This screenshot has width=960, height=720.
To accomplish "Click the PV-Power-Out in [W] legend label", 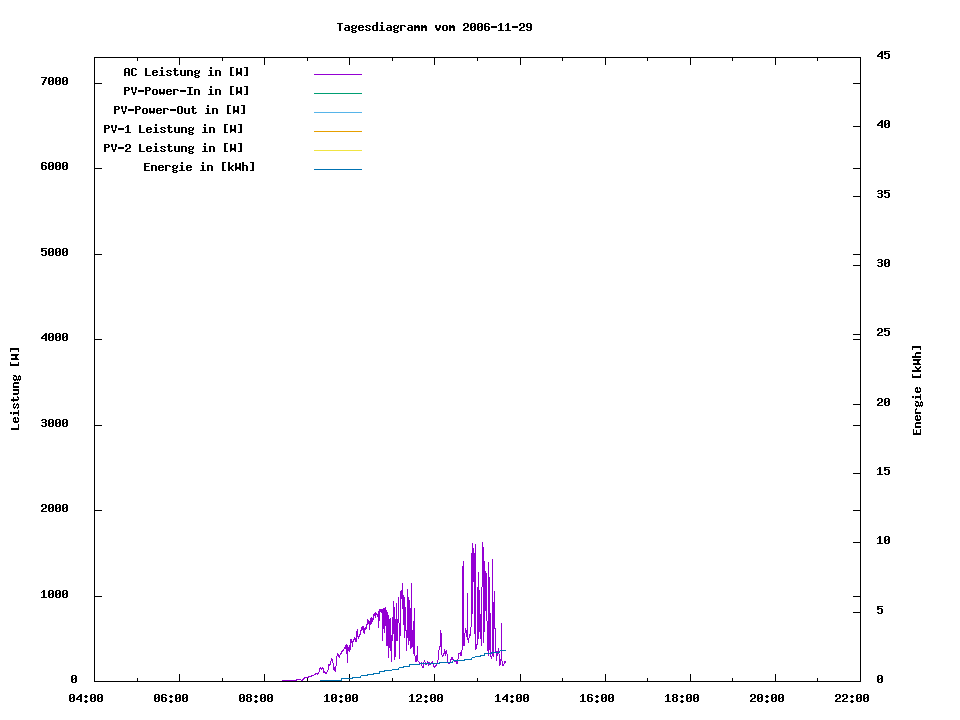I will [x=180, y=110].
